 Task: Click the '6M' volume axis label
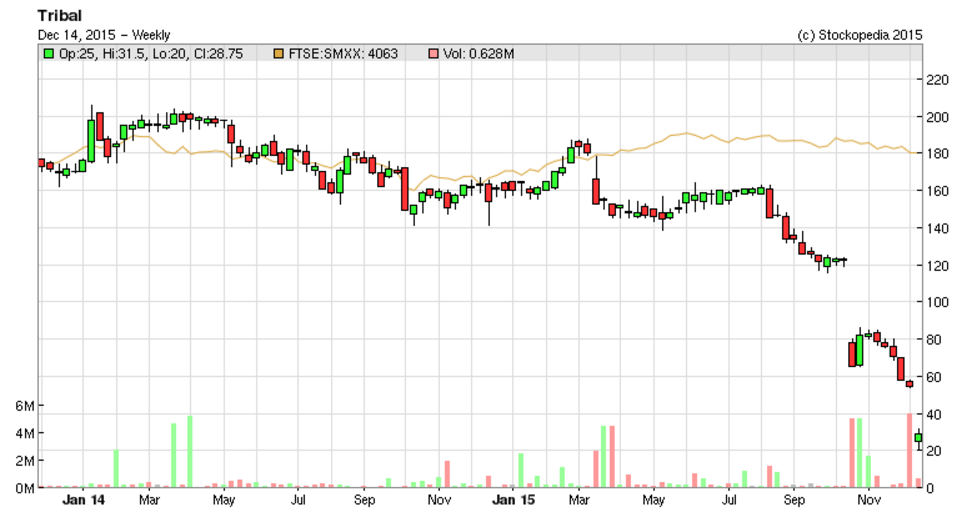tap(25, 406)
